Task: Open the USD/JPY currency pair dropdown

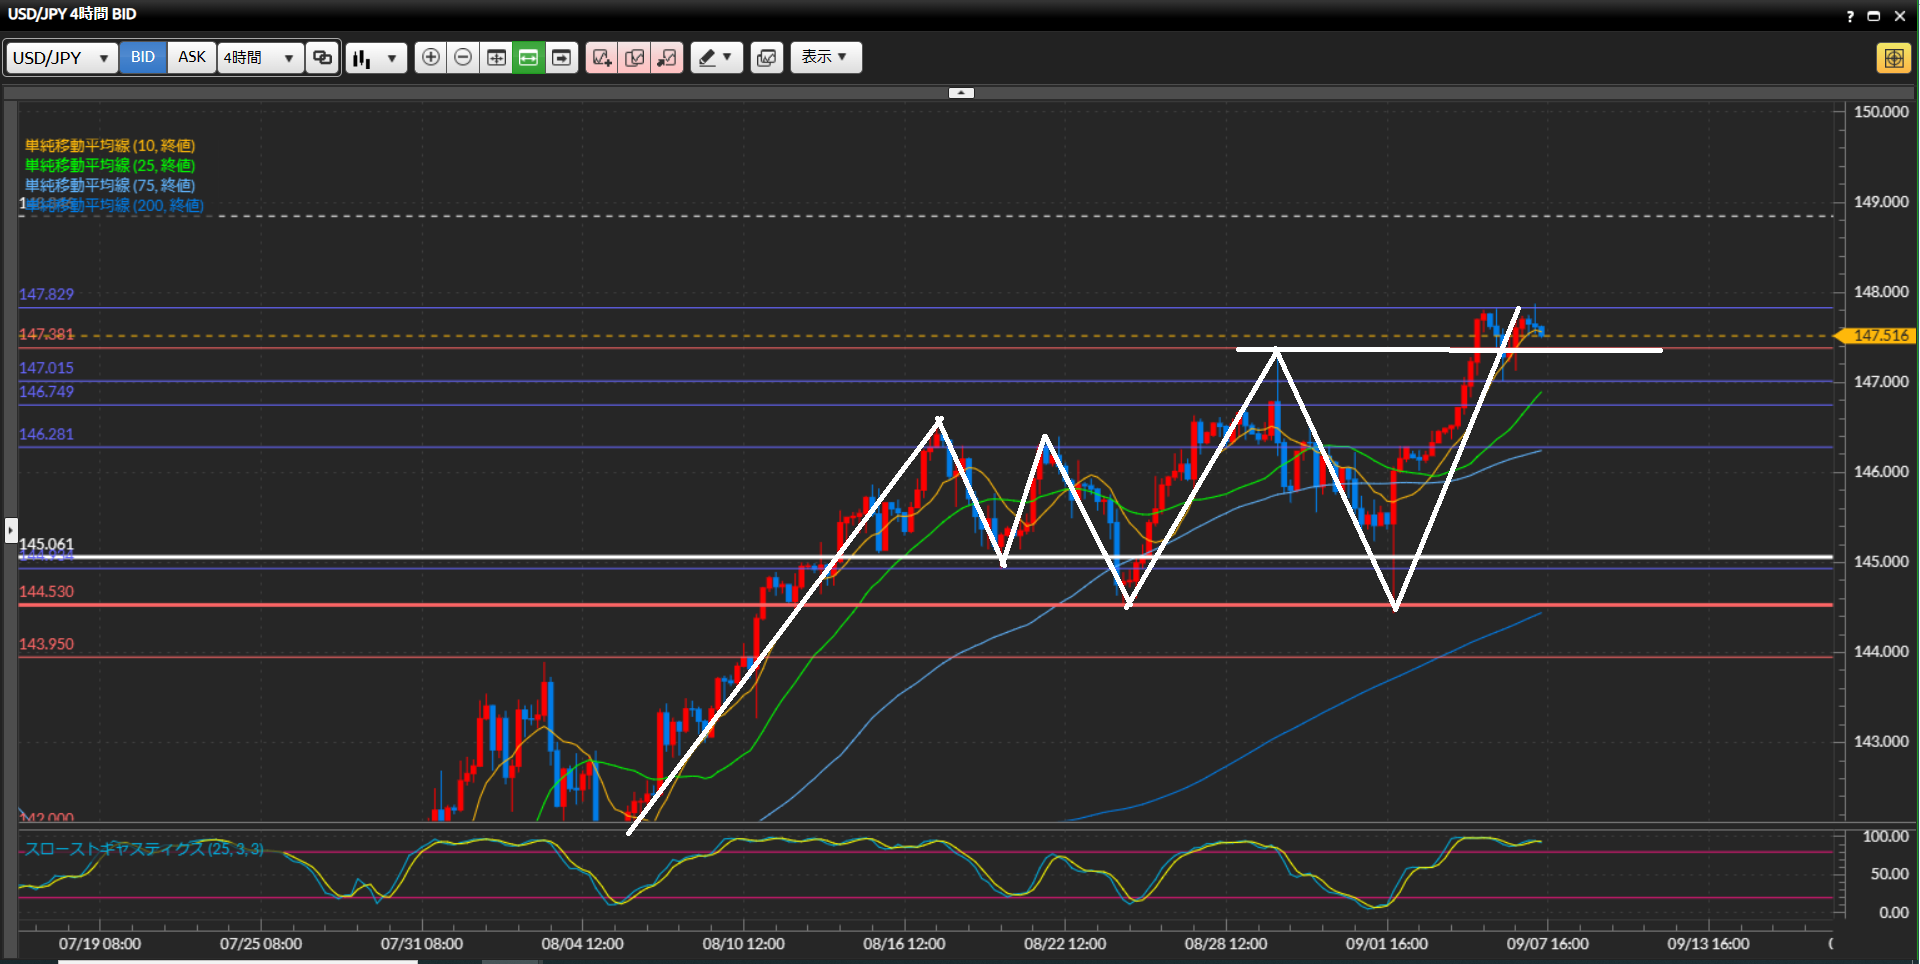Action: [x=61, y=58]
